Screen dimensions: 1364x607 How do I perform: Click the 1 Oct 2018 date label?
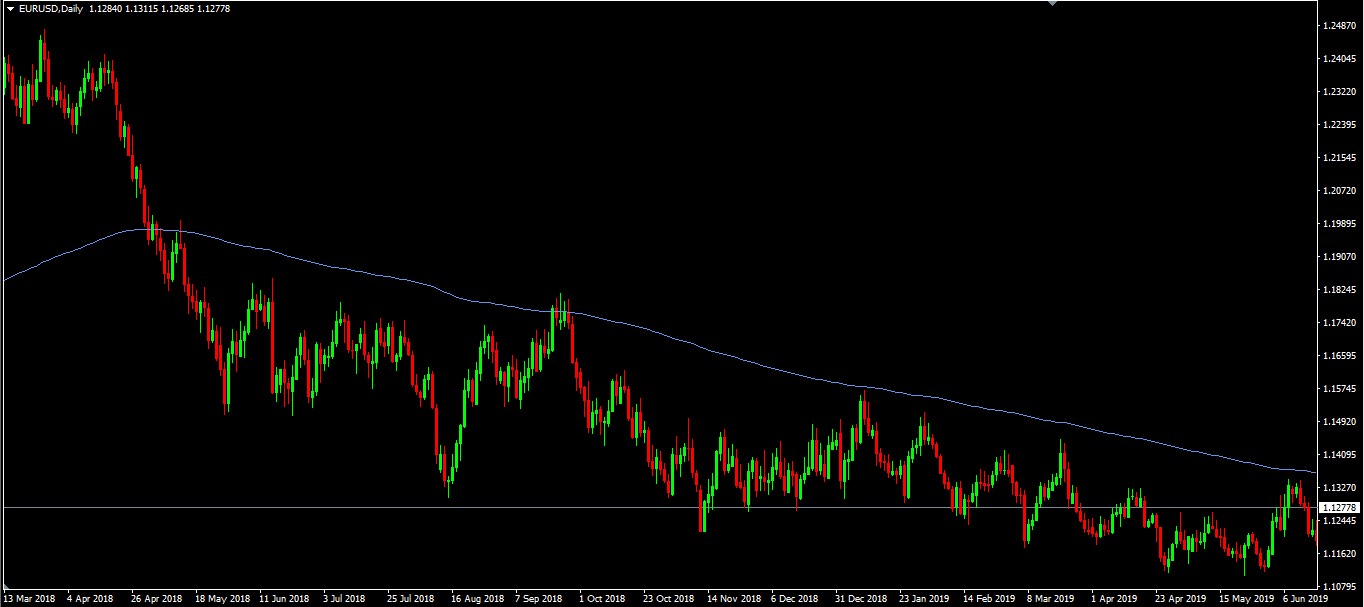click(603, 599)
